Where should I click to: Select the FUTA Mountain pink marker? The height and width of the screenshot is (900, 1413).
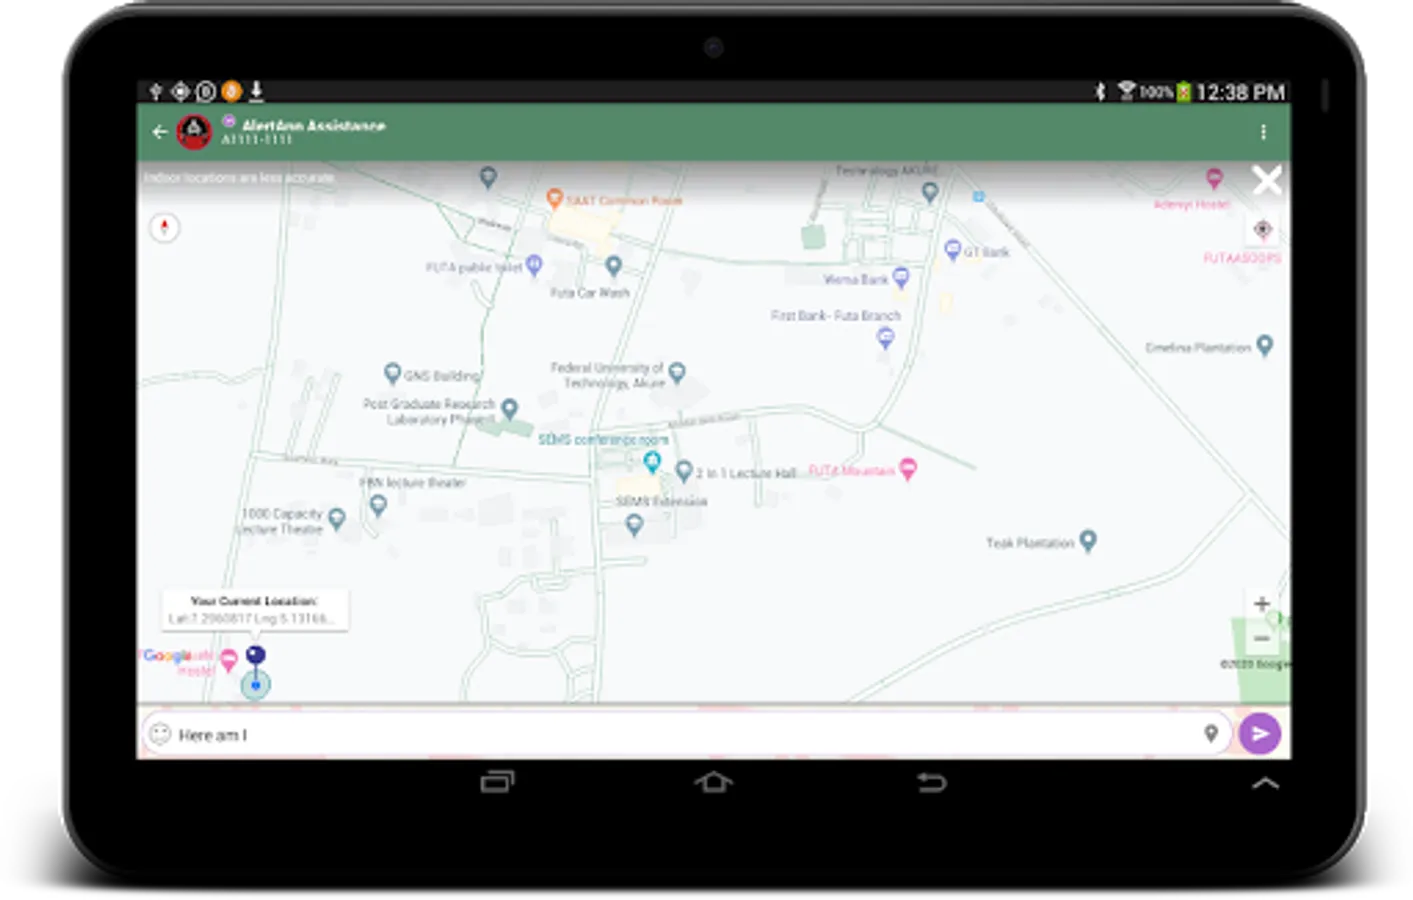tap(908, 468)
